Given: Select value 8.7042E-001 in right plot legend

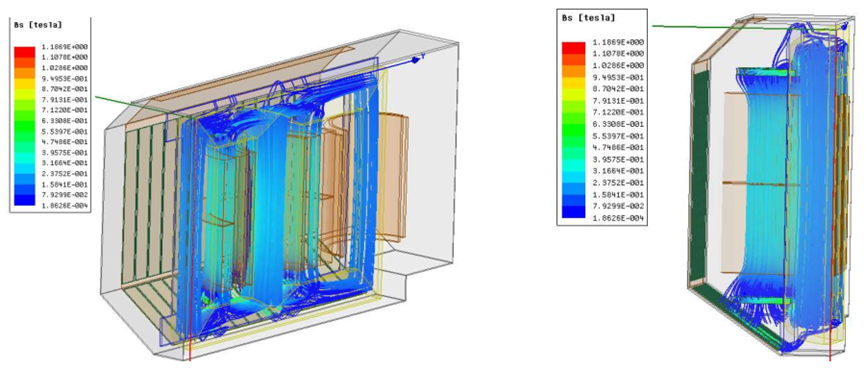Looking at the screenshot, I should coord(618,89).
